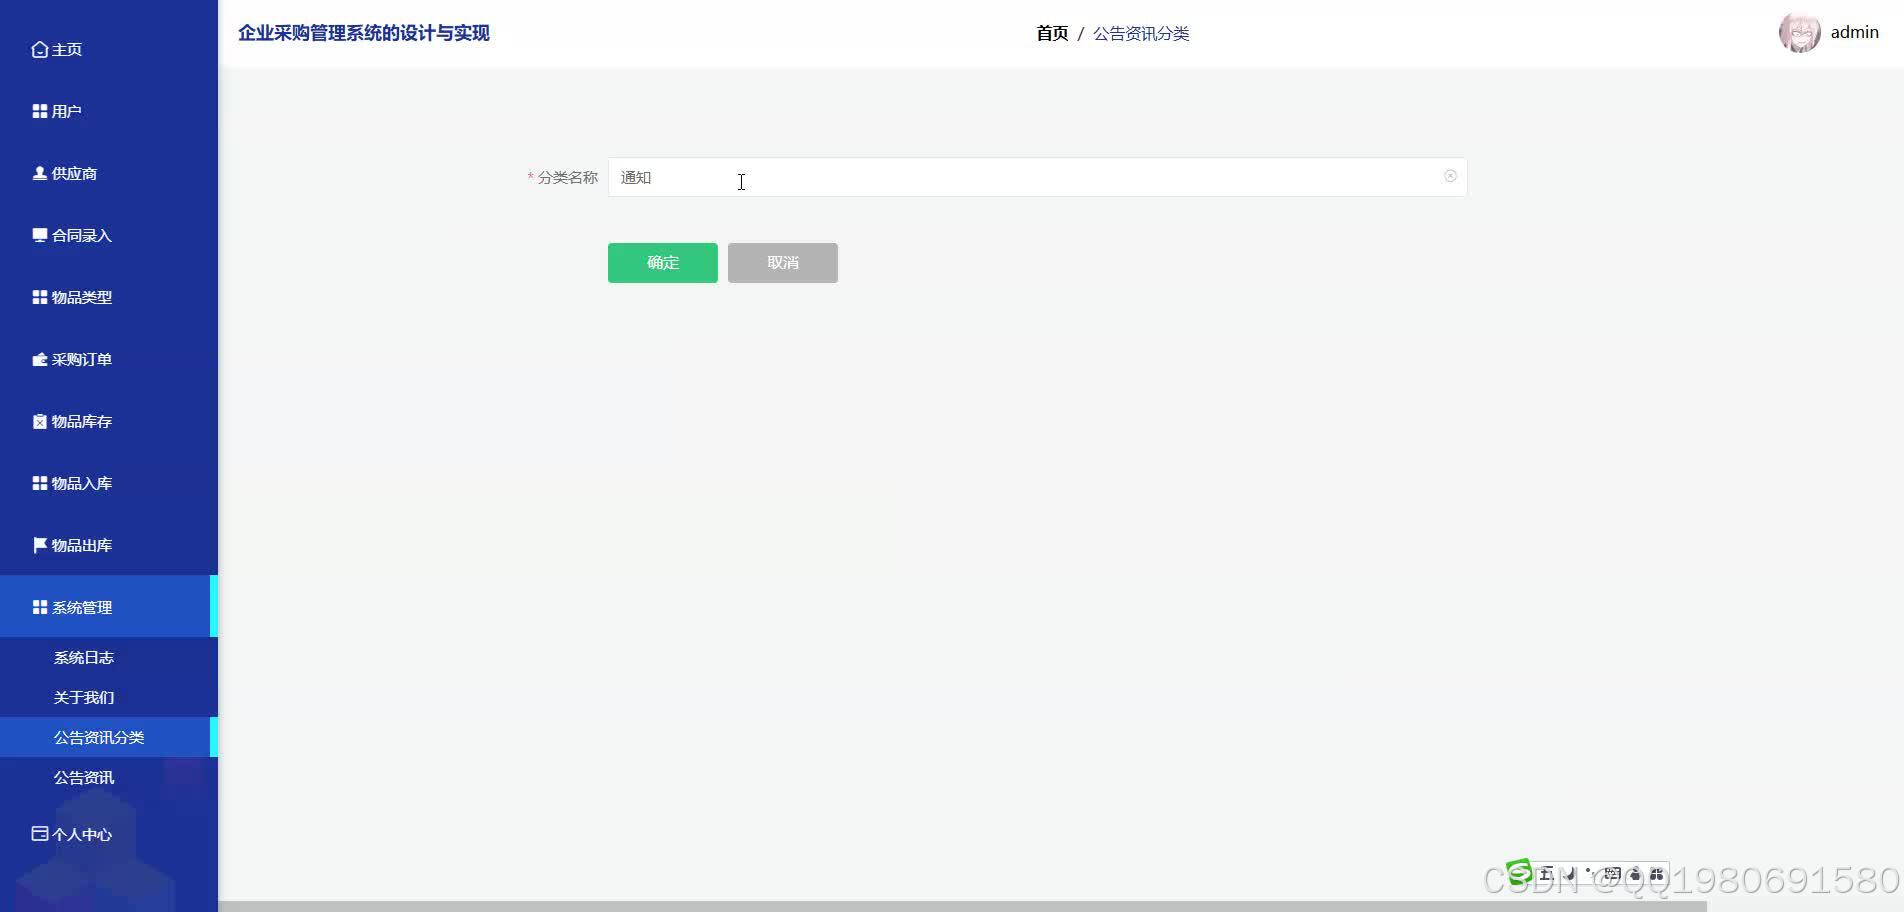Open the soft keyboard icon in IME bar
1904x912 pixels.
tap(1612, 873)
